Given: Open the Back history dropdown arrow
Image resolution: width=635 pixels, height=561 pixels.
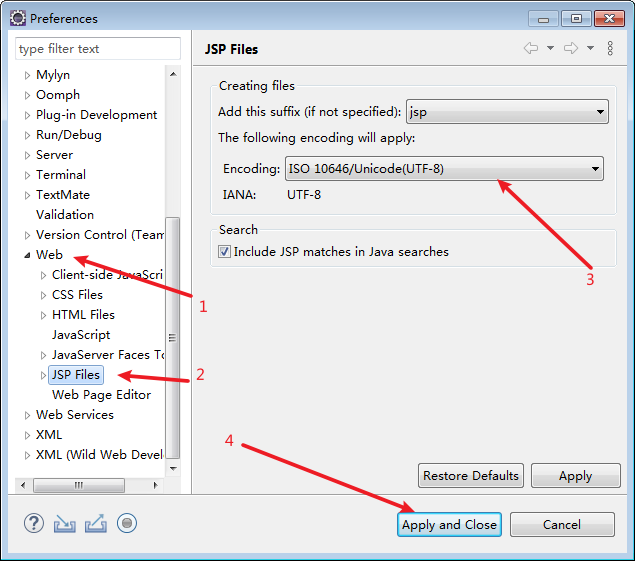Looking at the screenshot, I should coord(550,48).
